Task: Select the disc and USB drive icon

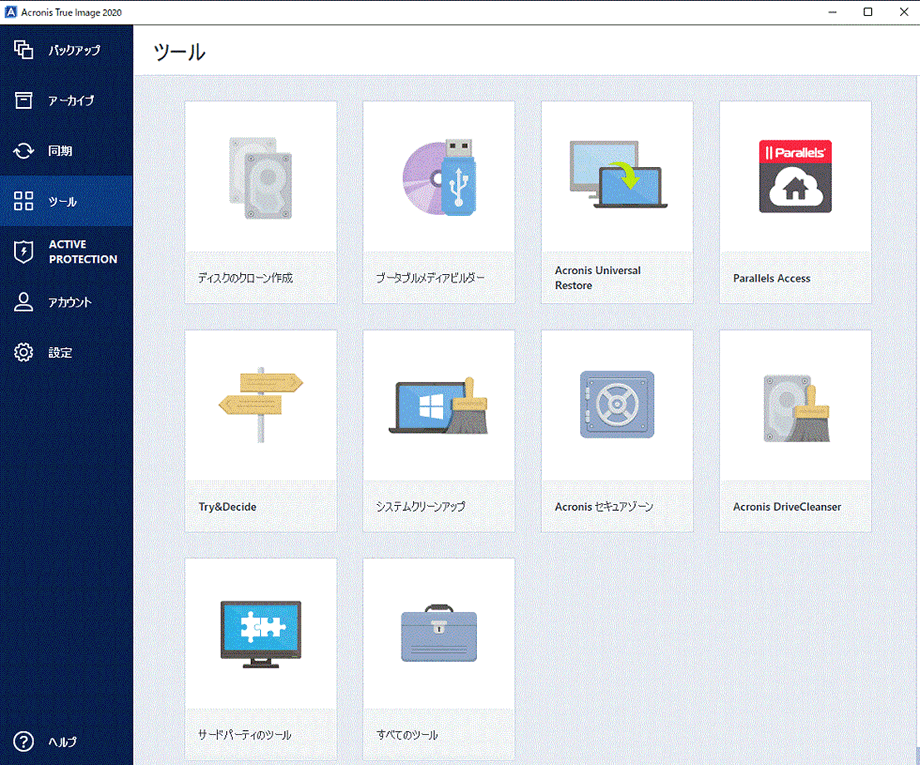Action: point(439,178)
